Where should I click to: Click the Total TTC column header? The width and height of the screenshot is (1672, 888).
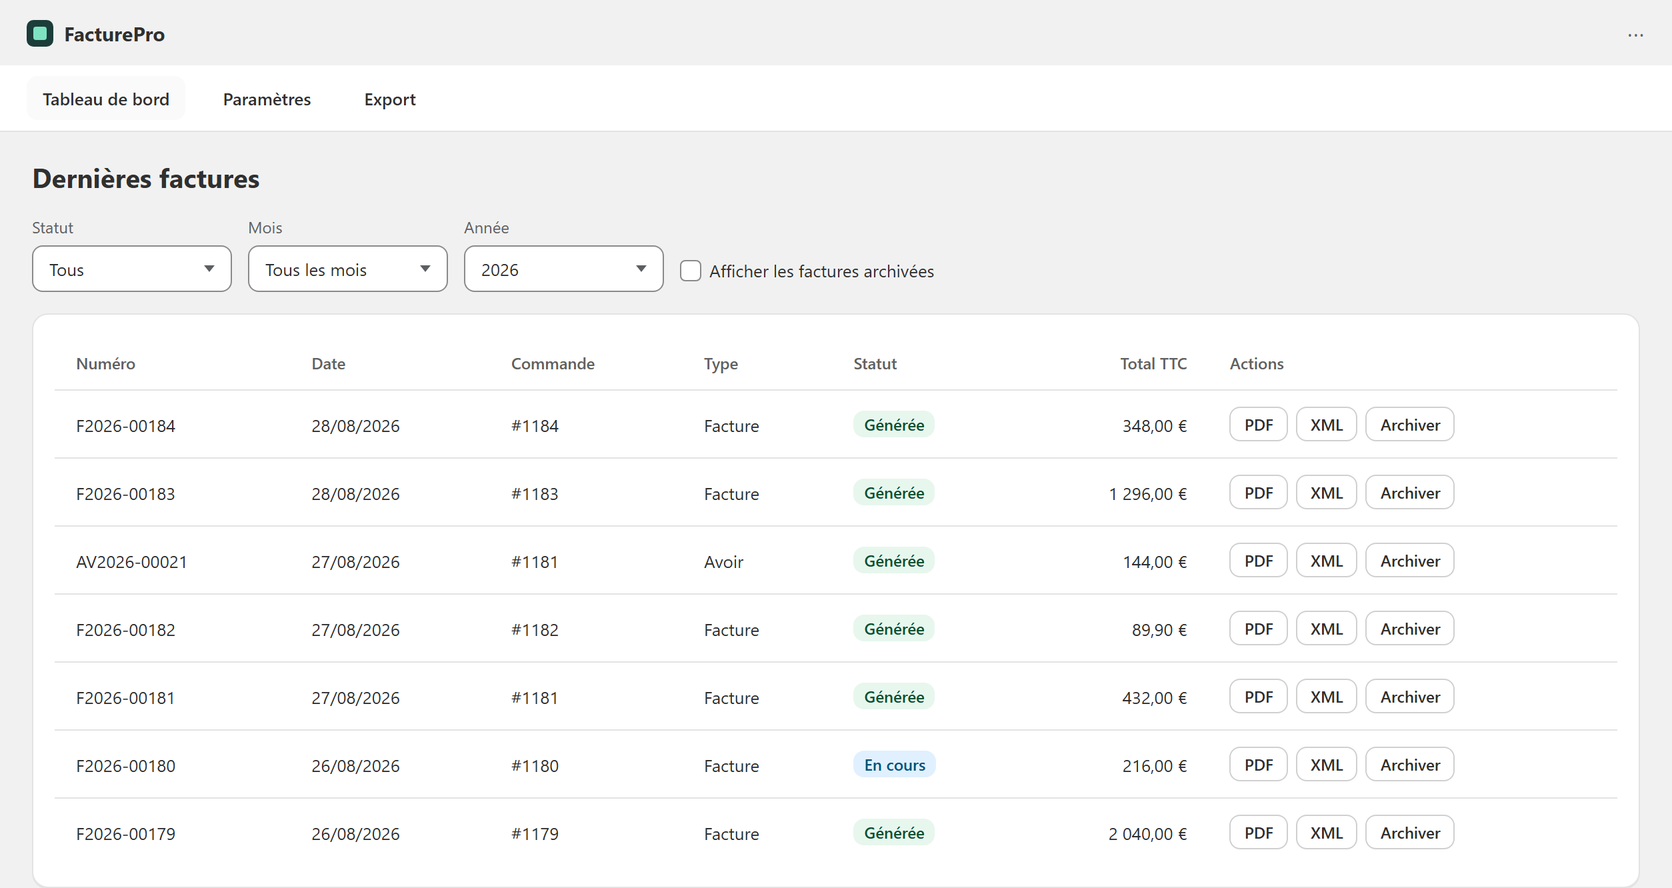pos(1153,364)
